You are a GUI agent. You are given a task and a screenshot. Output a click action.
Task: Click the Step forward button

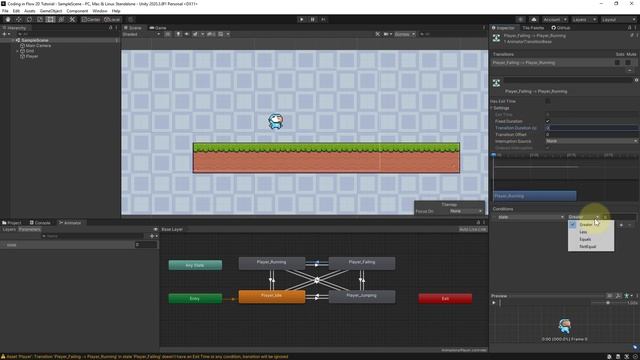tap(324, 20)
